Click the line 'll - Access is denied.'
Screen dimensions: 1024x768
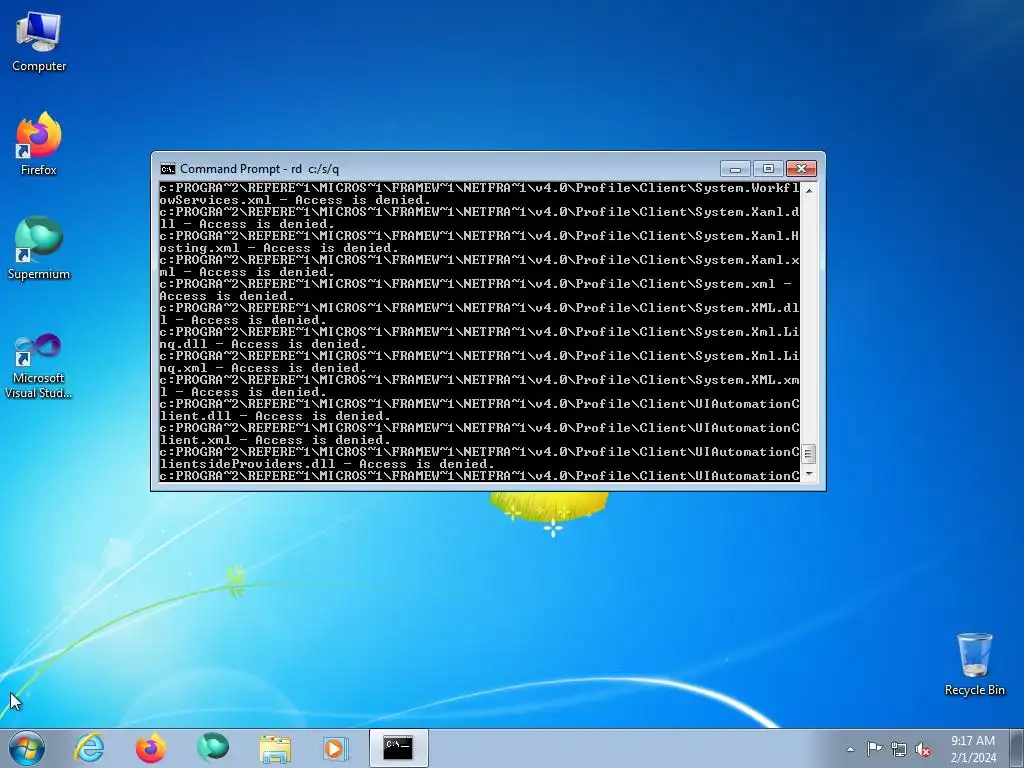(x=247, y=224)
